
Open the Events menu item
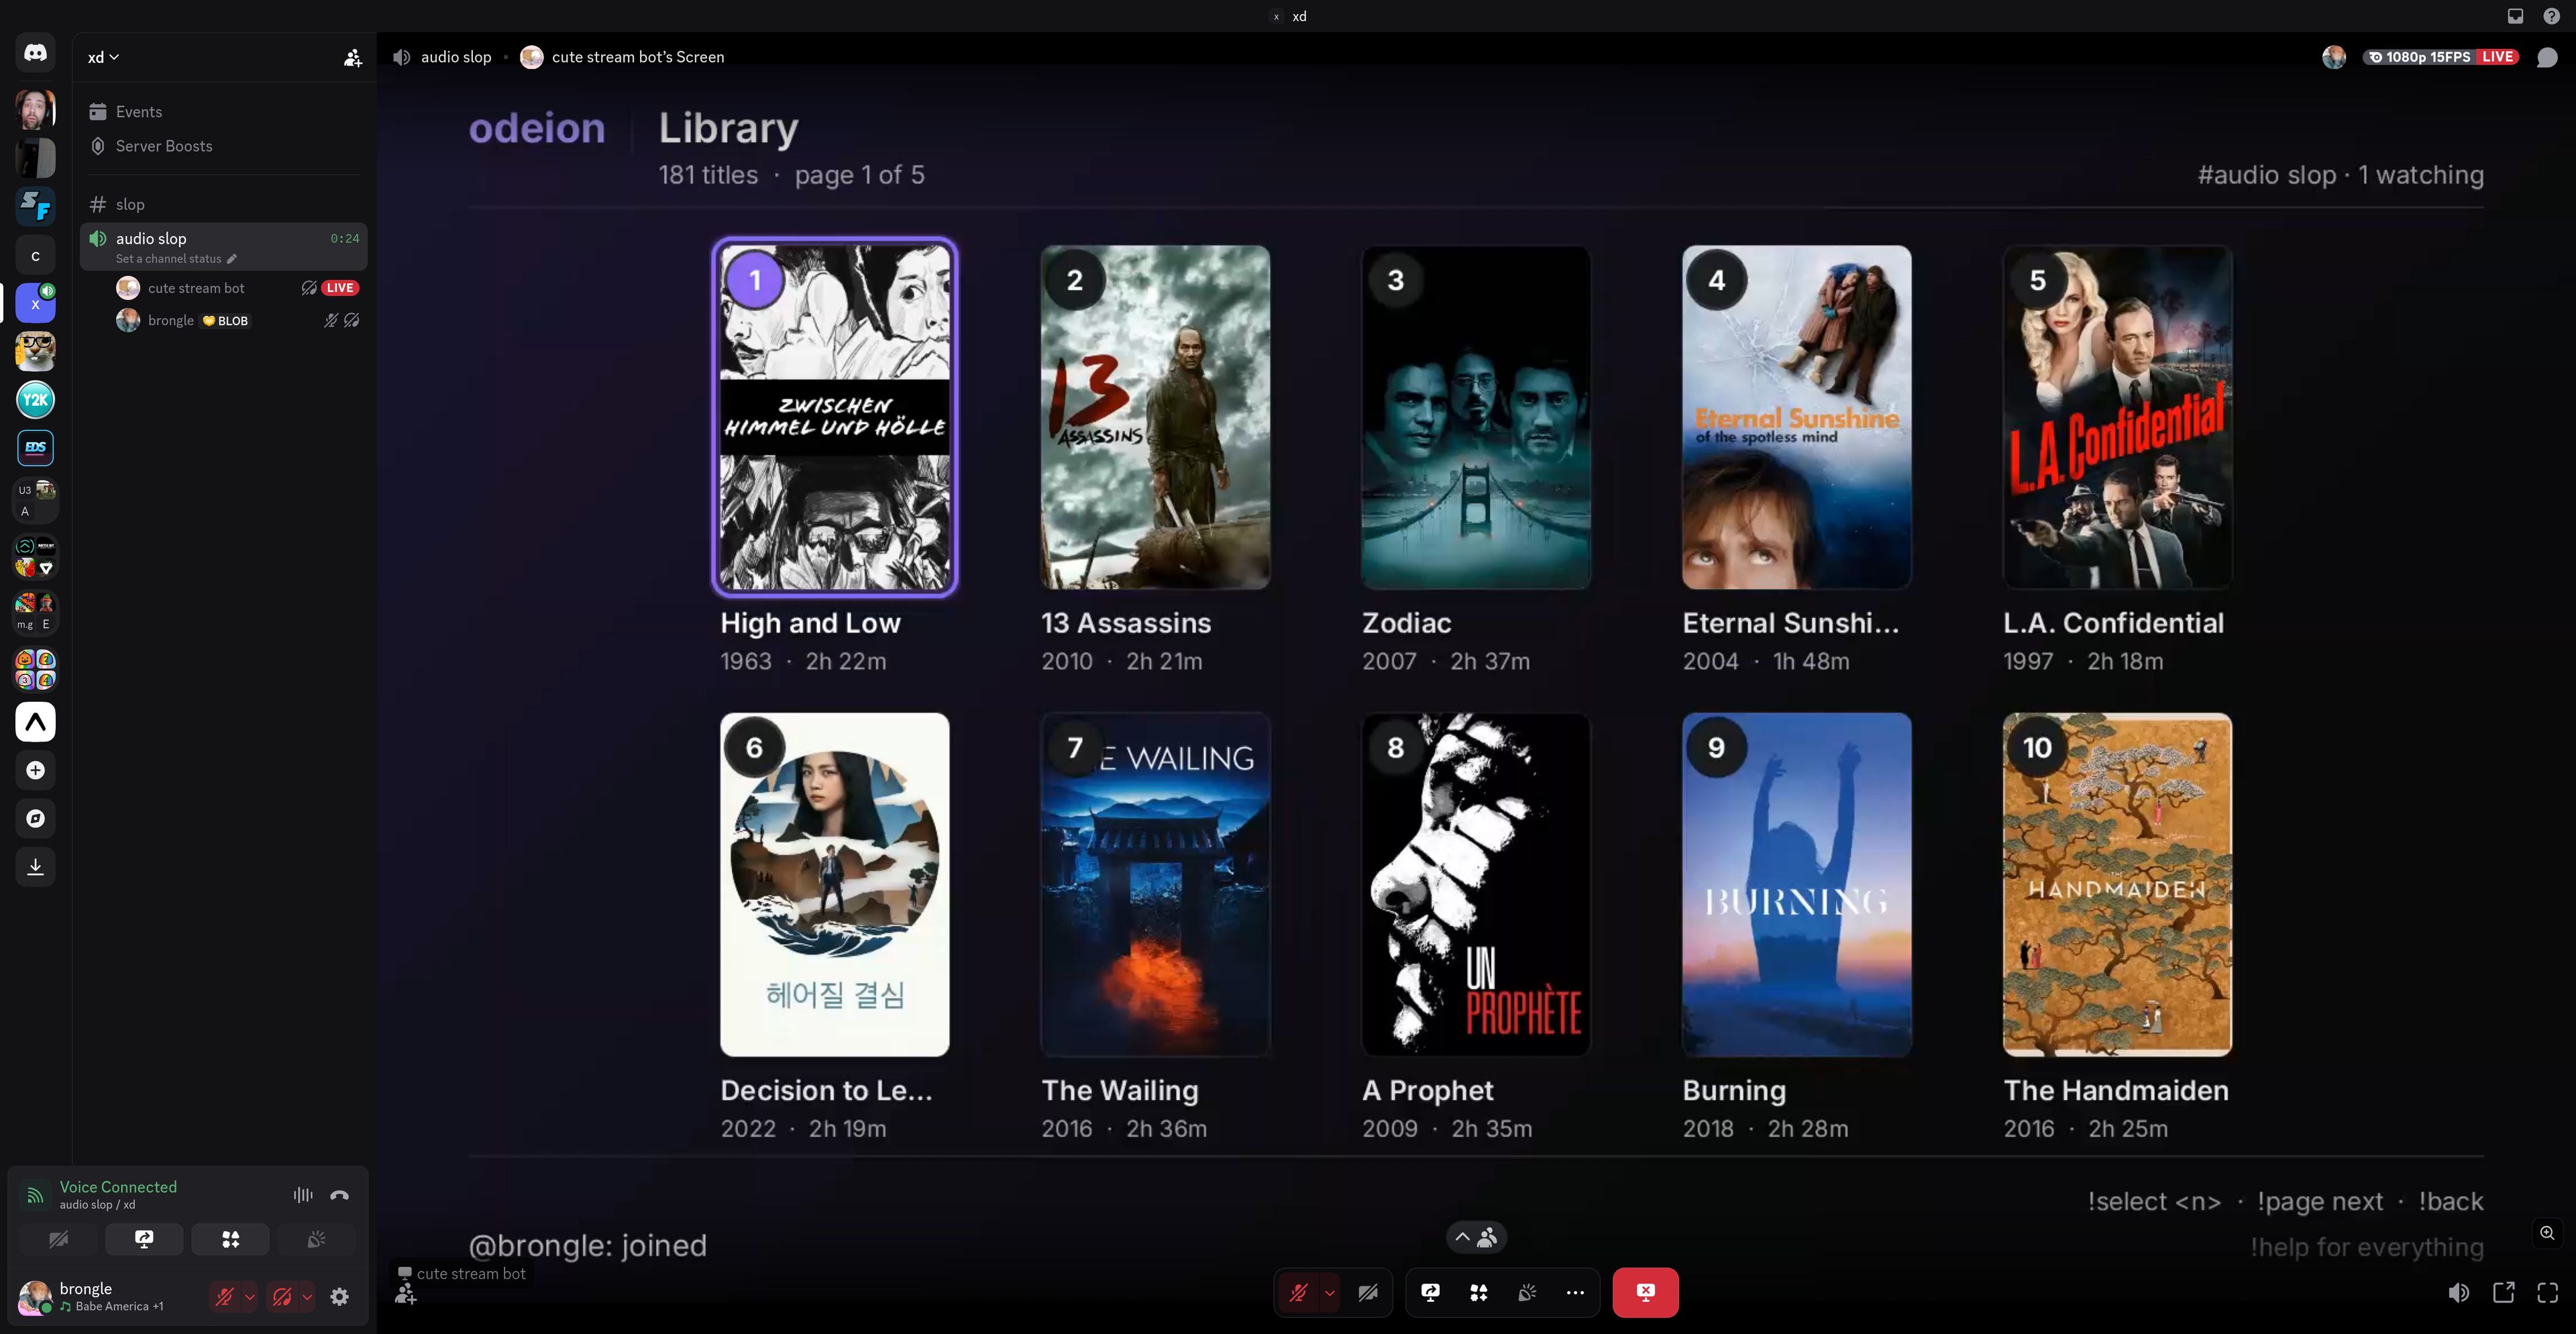(224, 112)
